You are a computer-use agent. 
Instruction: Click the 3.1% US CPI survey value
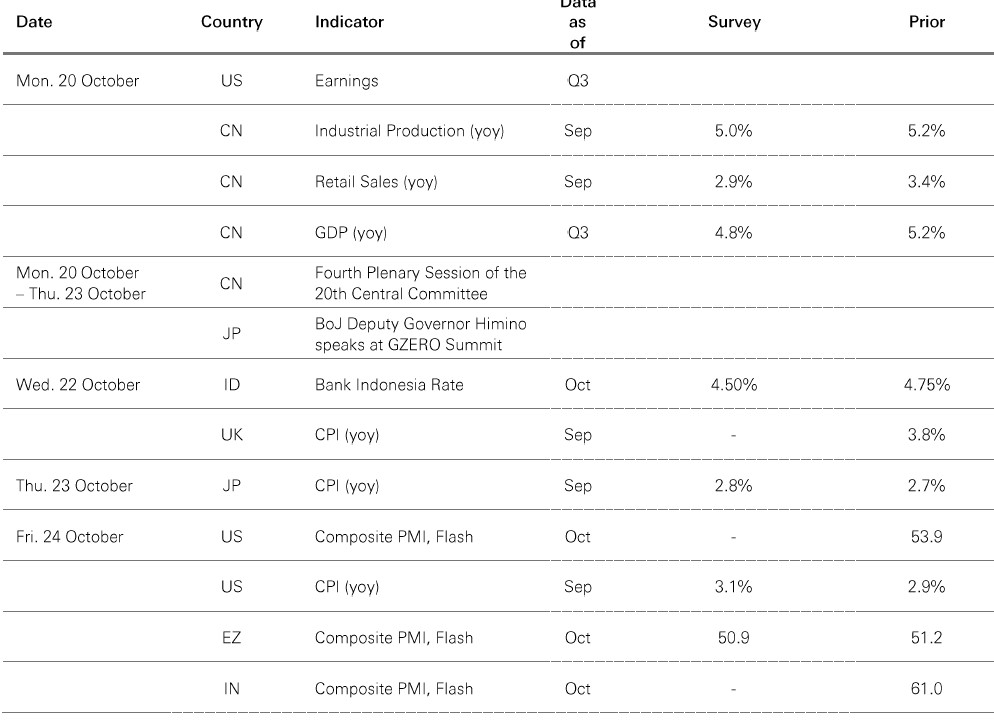pos(733,587)
